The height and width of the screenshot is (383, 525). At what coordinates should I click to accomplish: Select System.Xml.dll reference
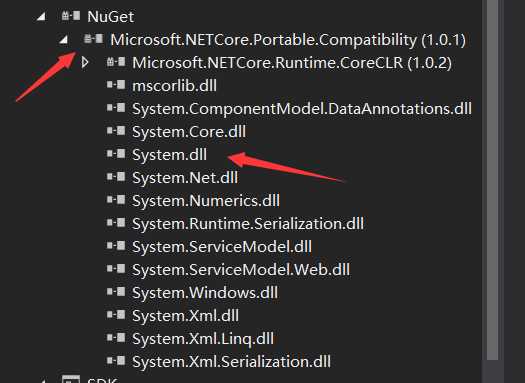pyautogui.click(x=185, y=316)
